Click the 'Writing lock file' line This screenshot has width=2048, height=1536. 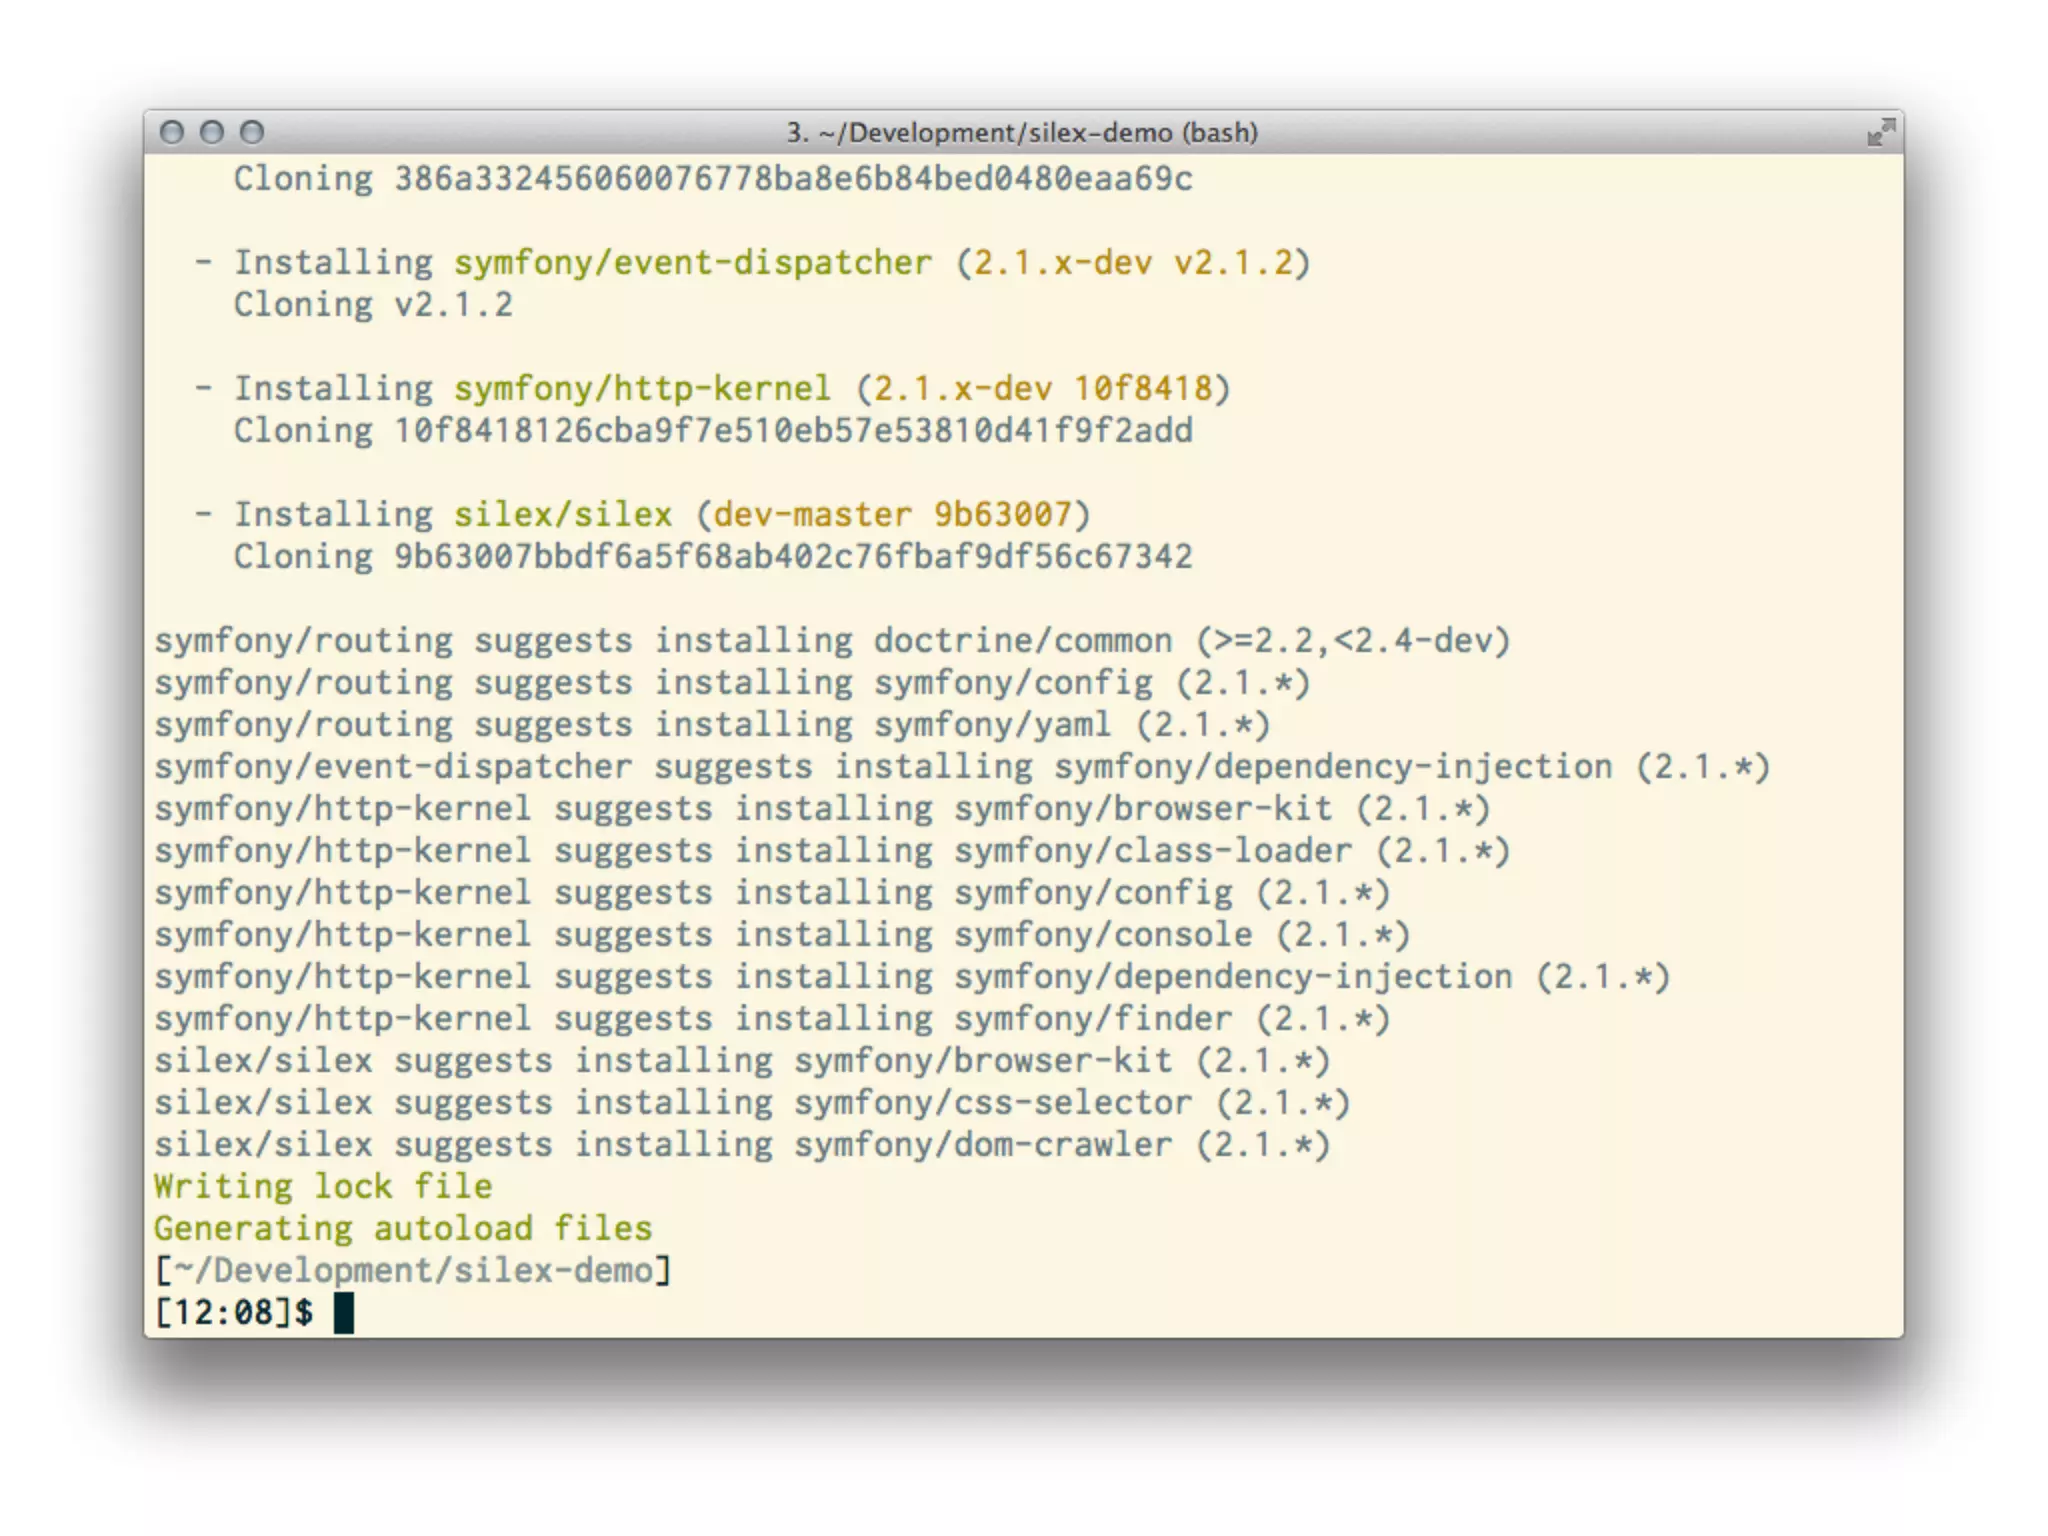point(323,1186)
